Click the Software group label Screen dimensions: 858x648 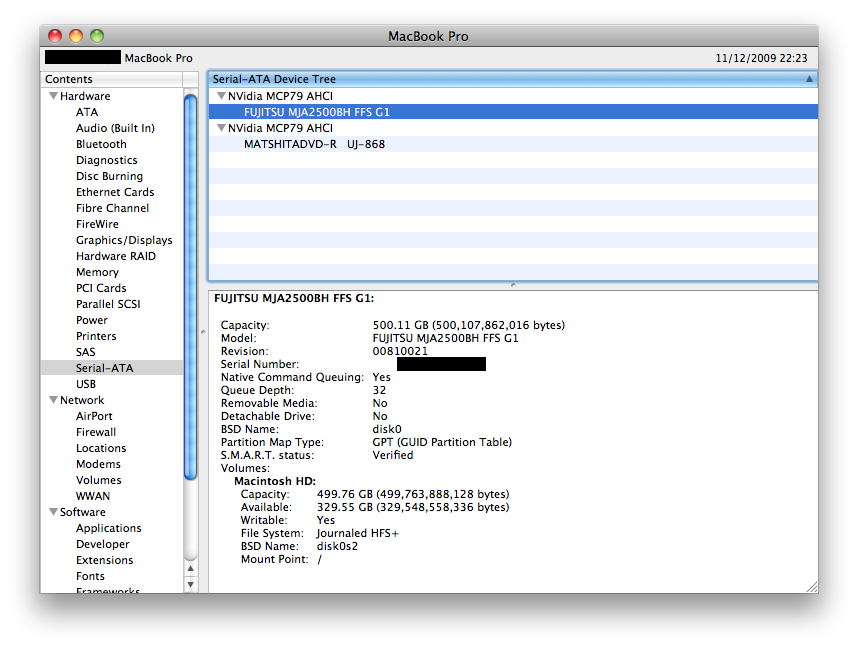coord(83,512)
